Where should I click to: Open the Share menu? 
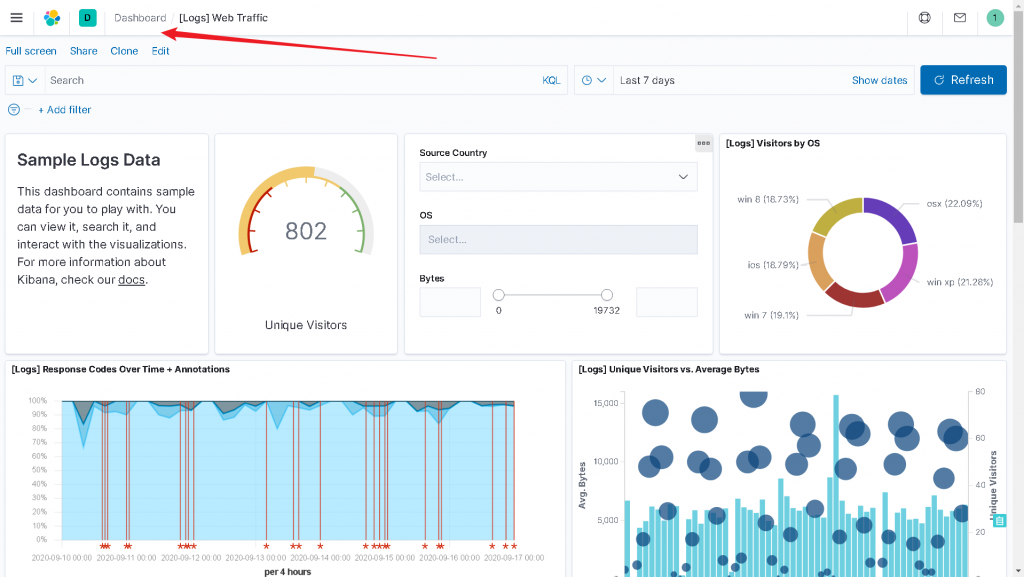click(84, 51)
